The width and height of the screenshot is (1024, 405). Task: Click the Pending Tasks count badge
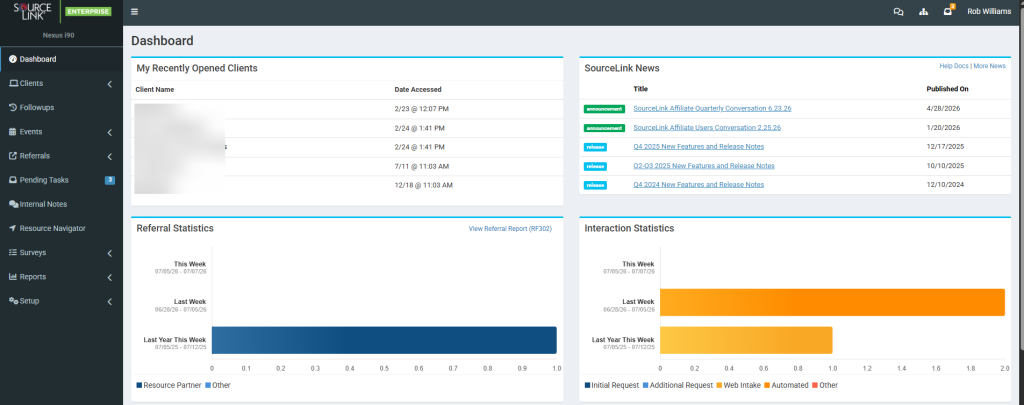click(110, 180)
